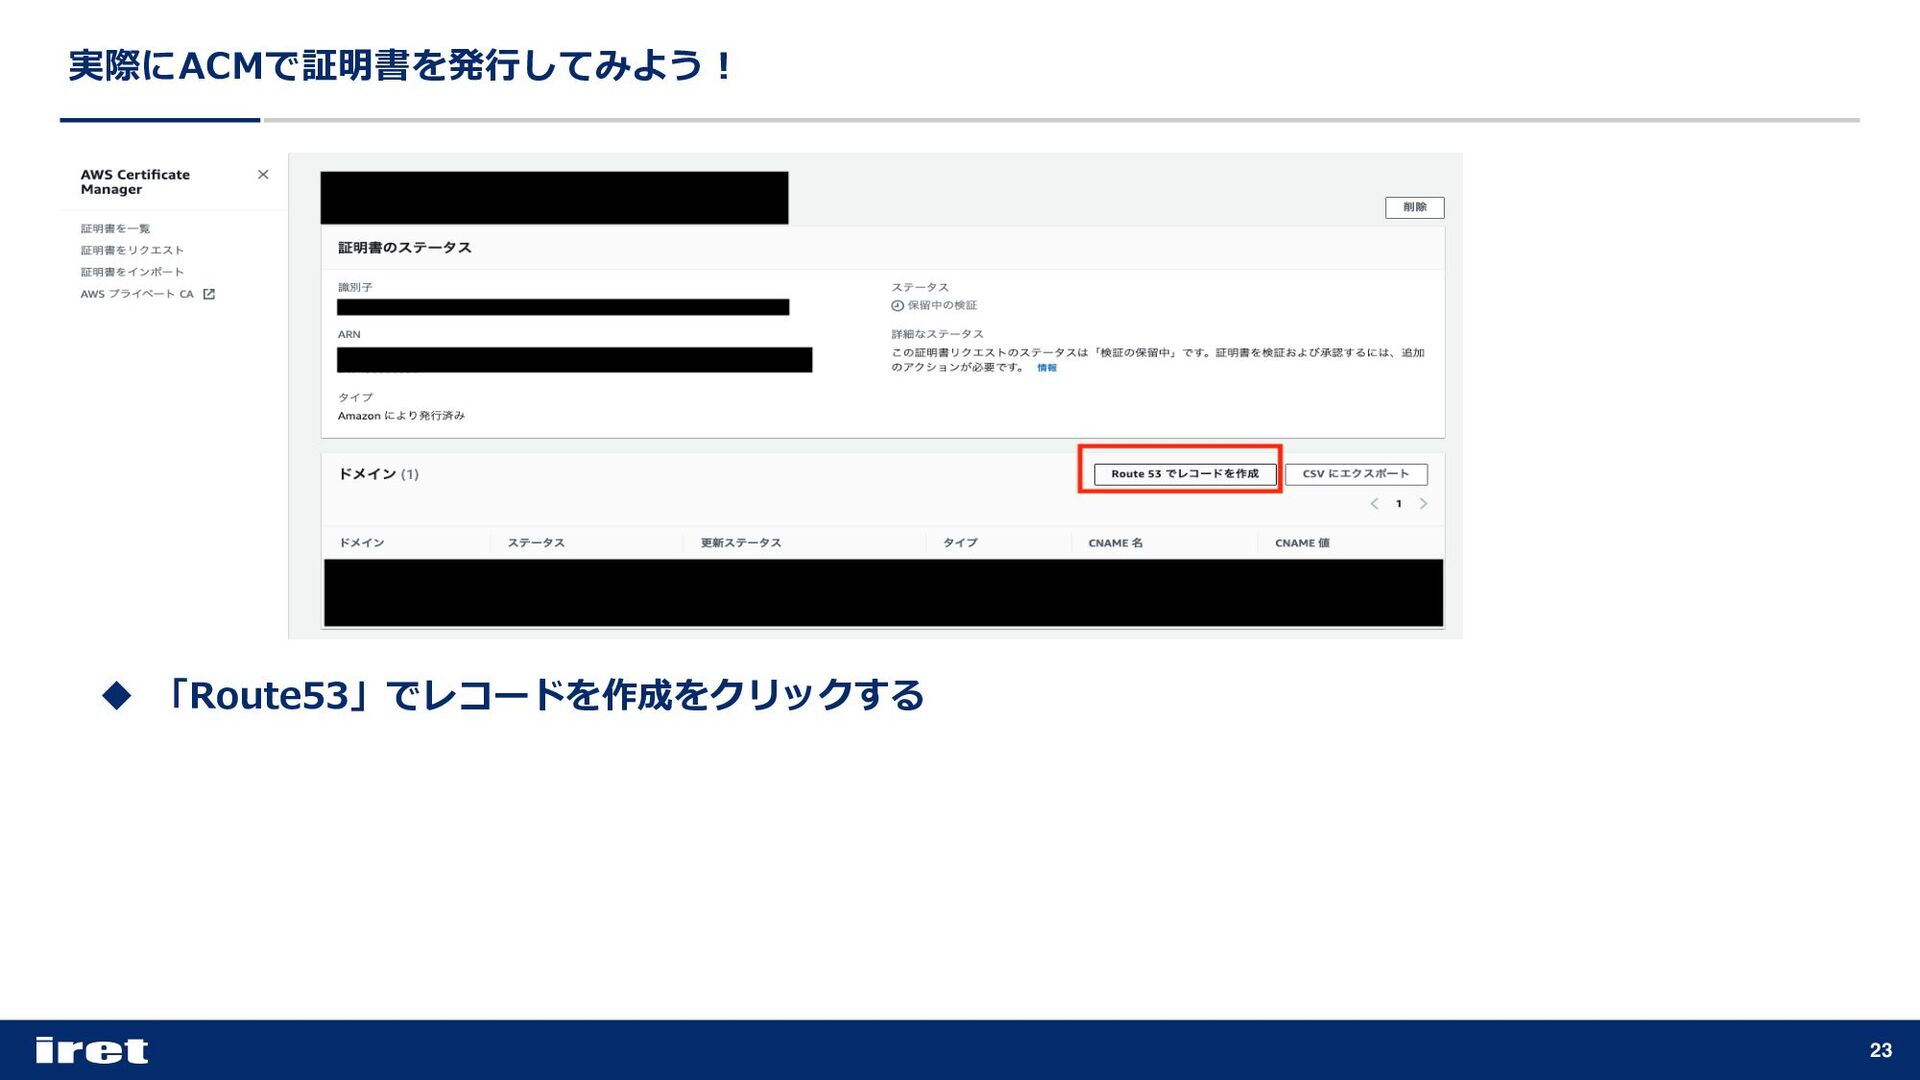Image resolution: width=1920 pixels, height=1080 pixels.
Task: Click 証明書のステータス section heading
Action: tap(404, 248)
